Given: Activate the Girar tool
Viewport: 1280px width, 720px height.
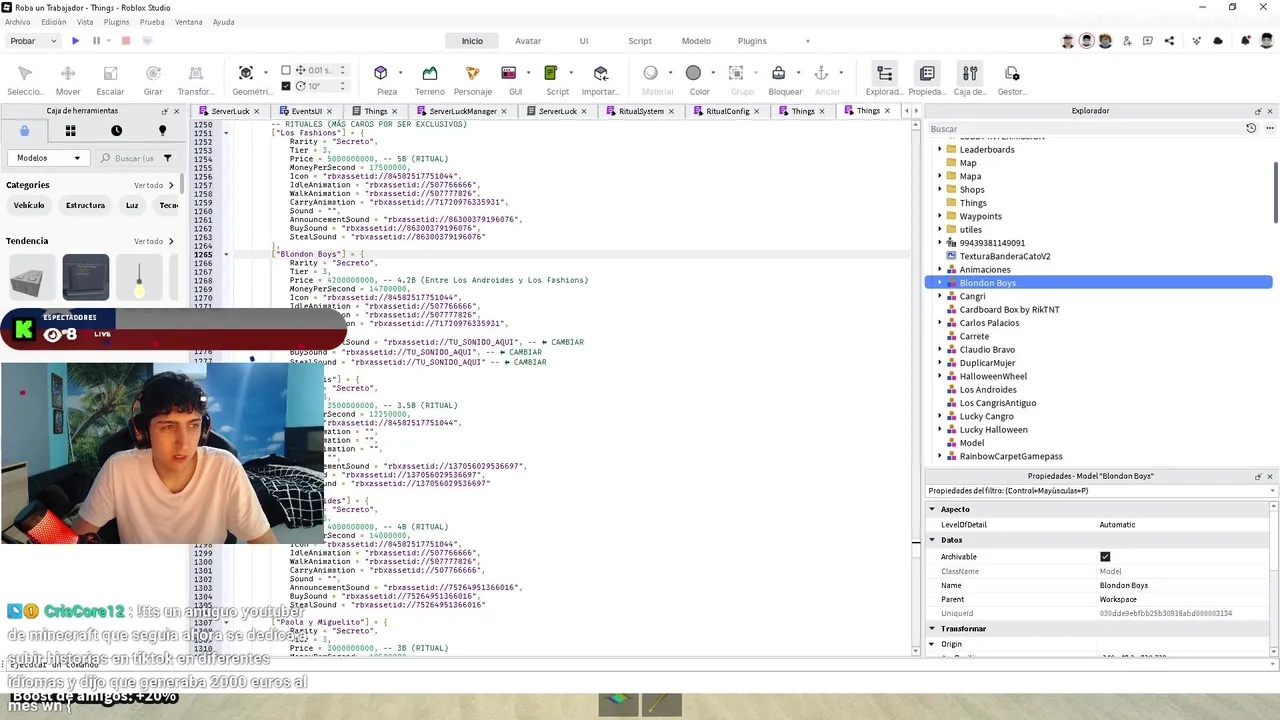Looking at the screenshot, I should (x=153, y=81).
